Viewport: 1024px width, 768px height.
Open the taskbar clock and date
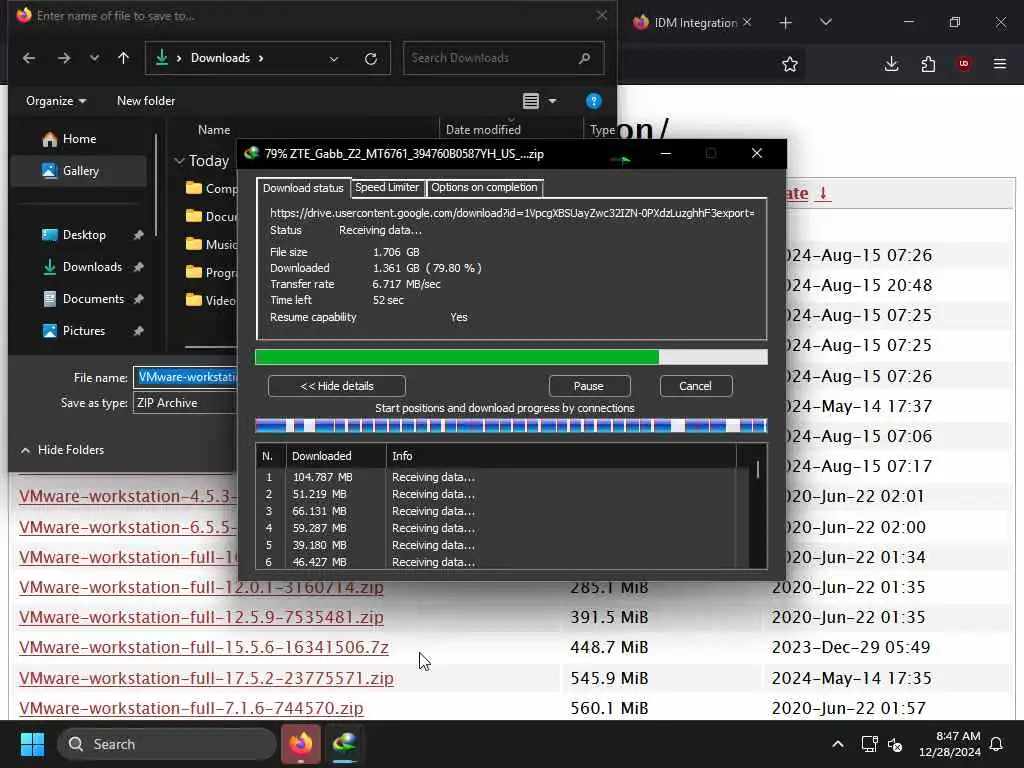(950, 744)
